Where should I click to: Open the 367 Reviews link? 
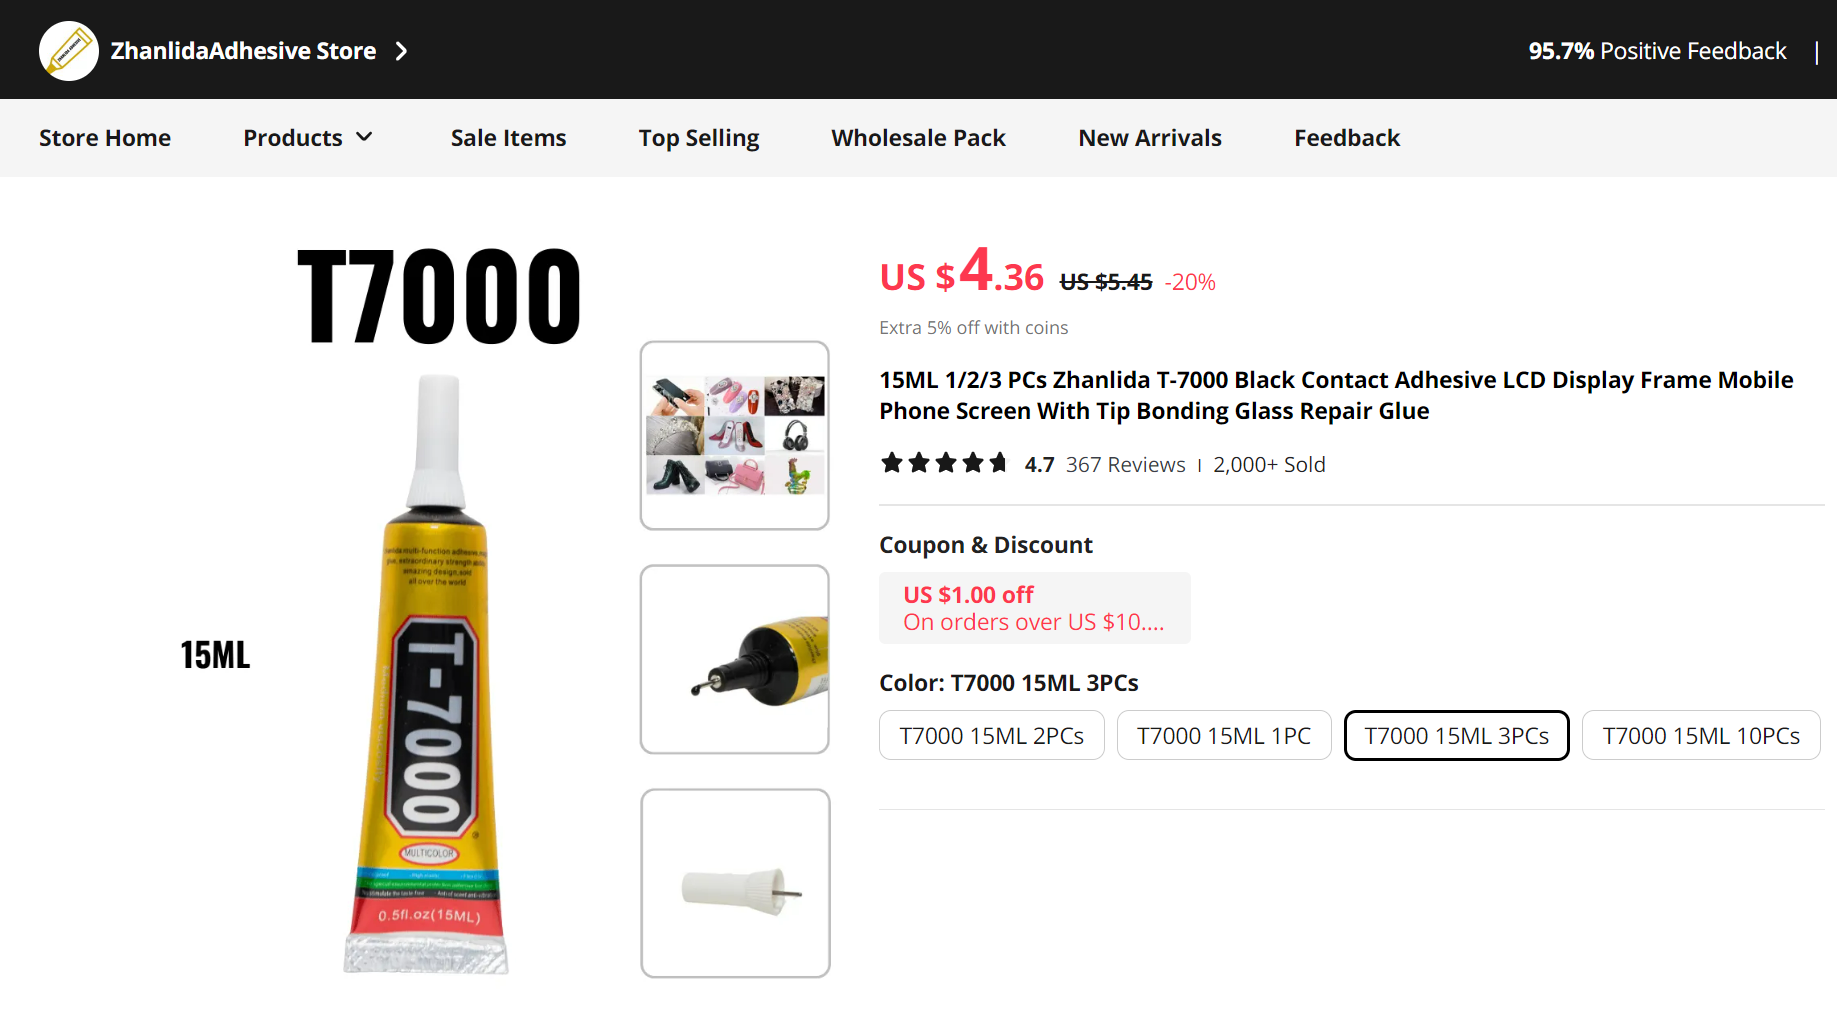point(1125,465)
